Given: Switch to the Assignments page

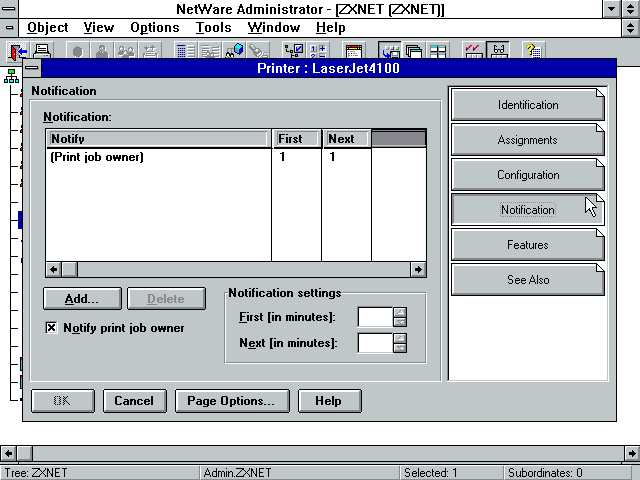Looking at the screenshot, I should click(x=528, y=140).
